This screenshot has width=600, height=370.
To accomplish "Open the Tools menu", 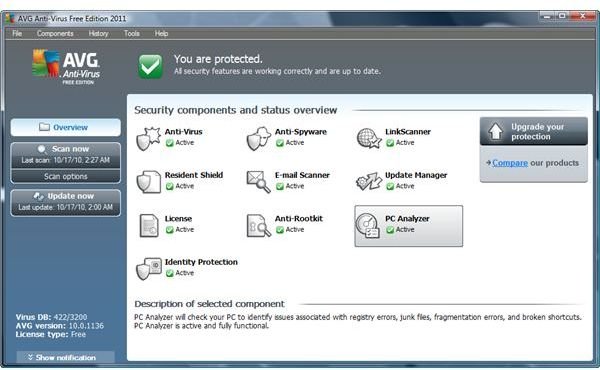I will pos(132,34).
